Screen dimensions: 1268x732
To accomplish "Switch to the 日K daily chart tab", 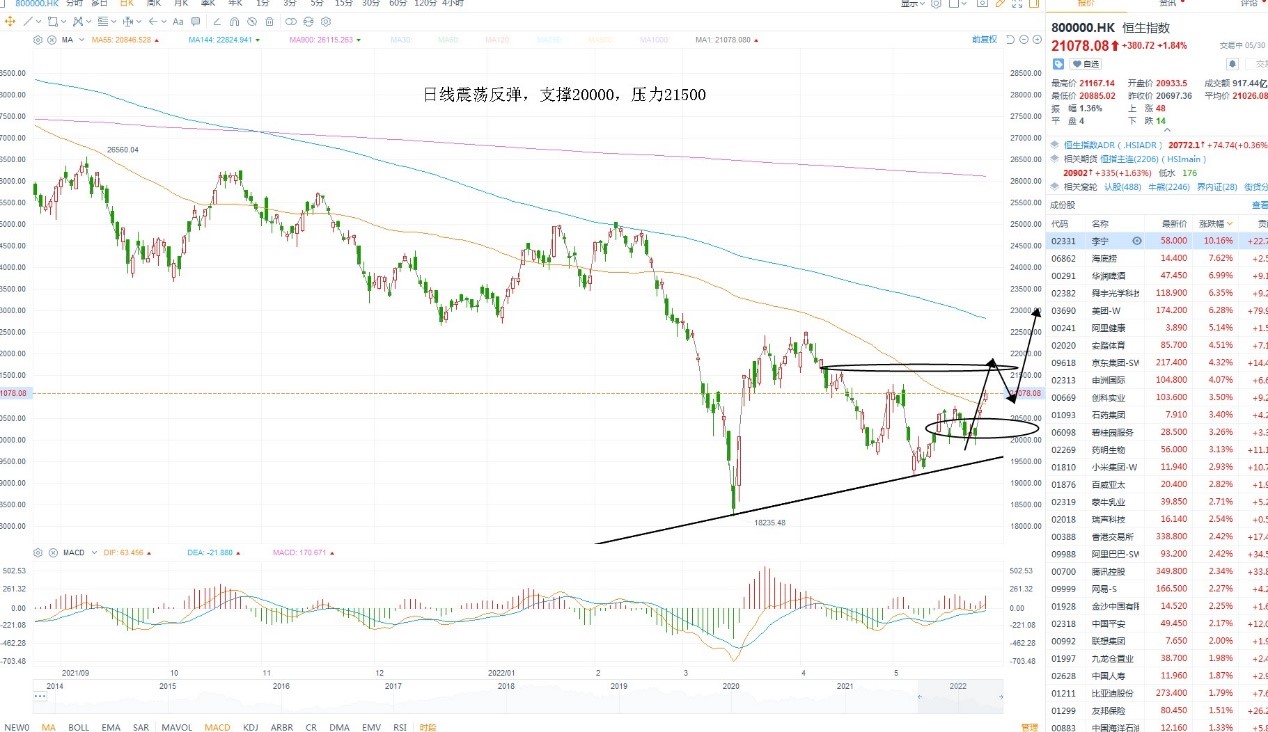I will [x=127, y=4].
